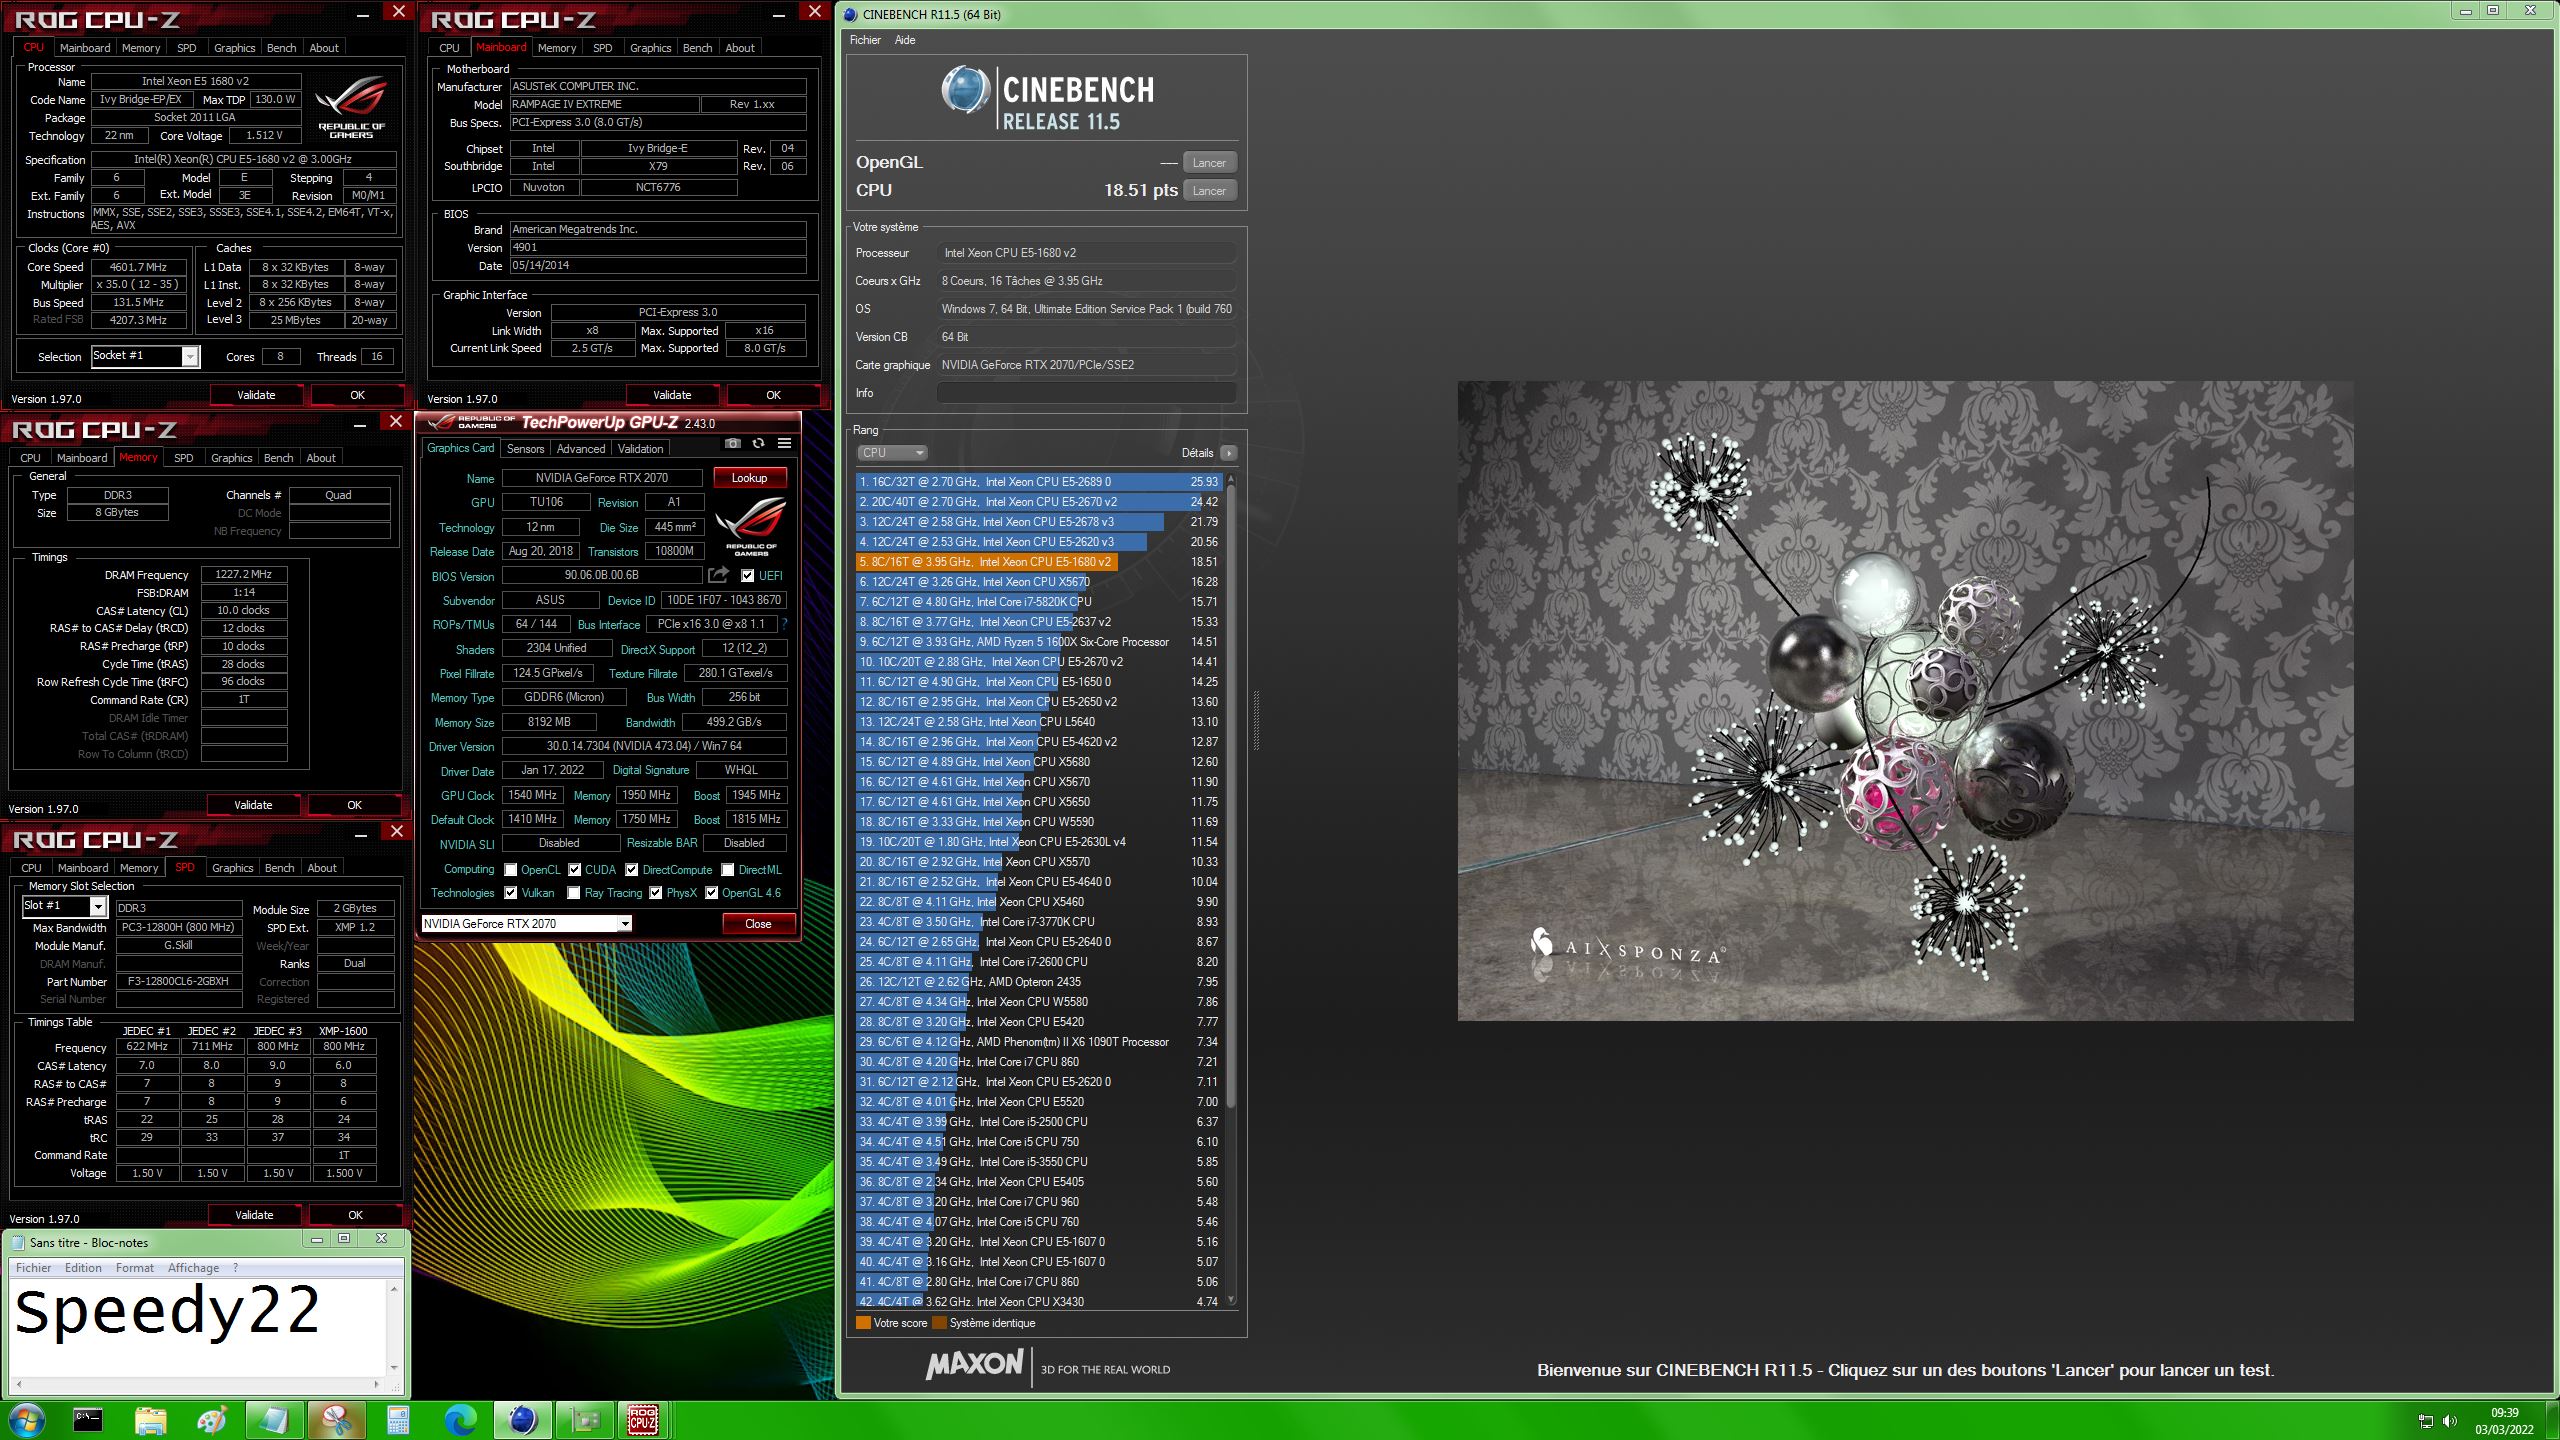Open Aide menu in Cinebench

(x=905, y=40)
